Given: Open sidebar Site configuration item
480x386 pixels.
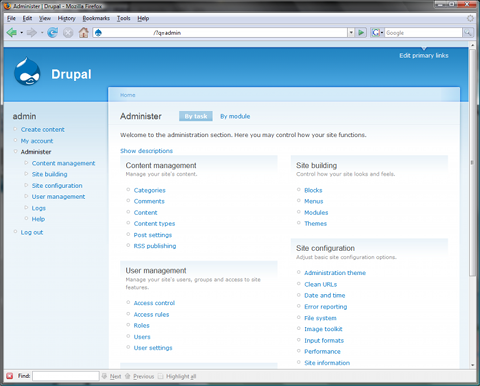Looking at the screenshot, I should [57, 186].
